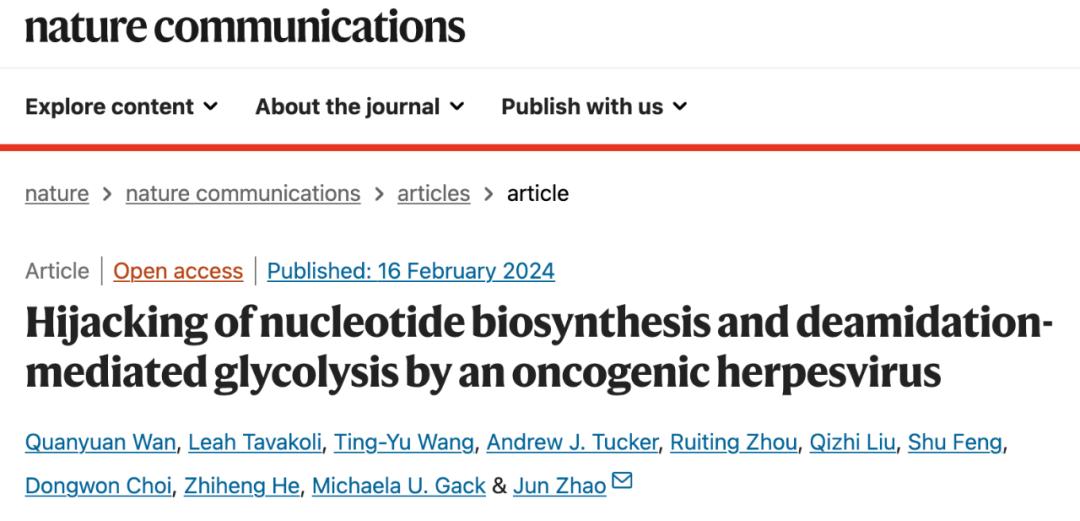The width and height of the screenshot is (1080, 521).
Task: Open the About the journal dropdown
Action: [359, 107]
